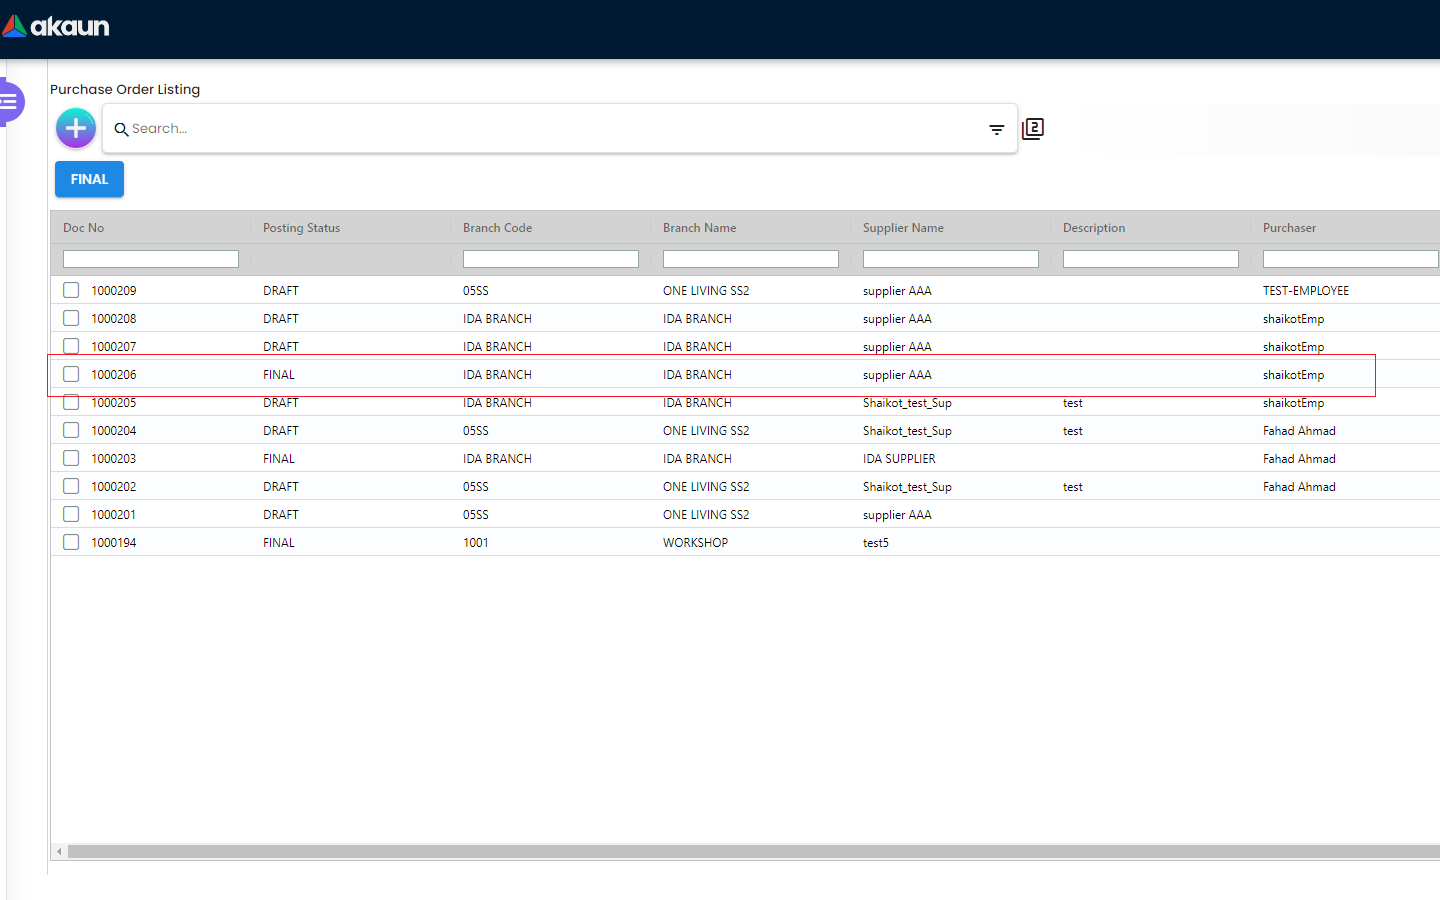Sort by the Doc No column header
The width and height of the screenshot is (1440, 900).
(84, 228)
